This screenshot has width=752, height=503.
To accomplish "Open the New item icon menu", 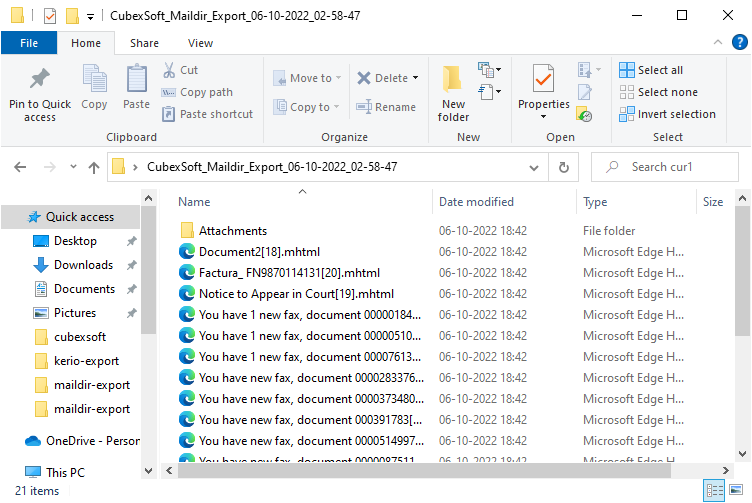I will point(489,70).
